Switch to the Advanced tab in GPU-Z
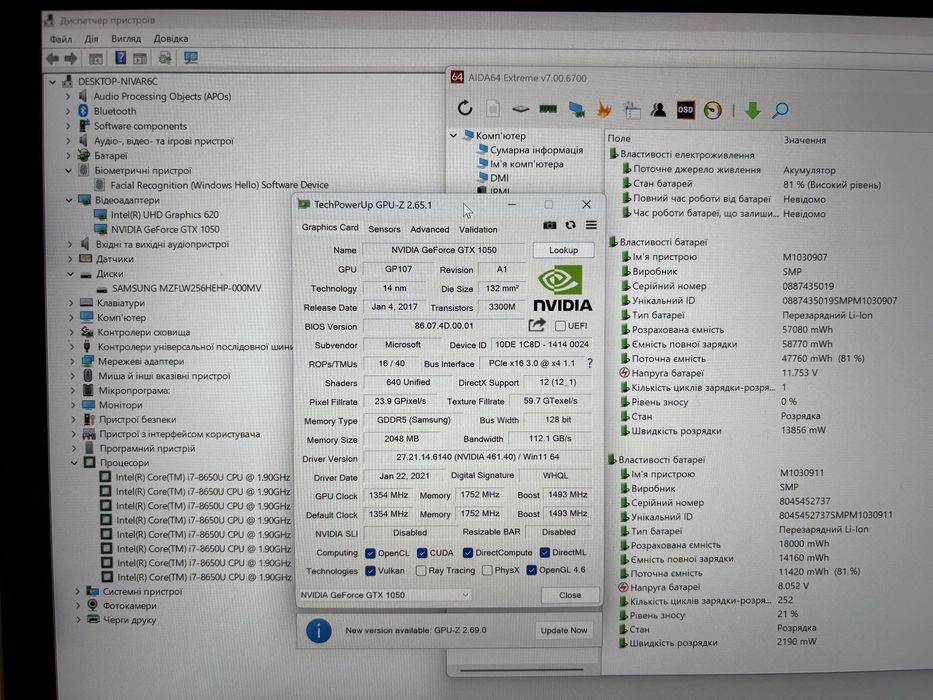 coord(430,229)
